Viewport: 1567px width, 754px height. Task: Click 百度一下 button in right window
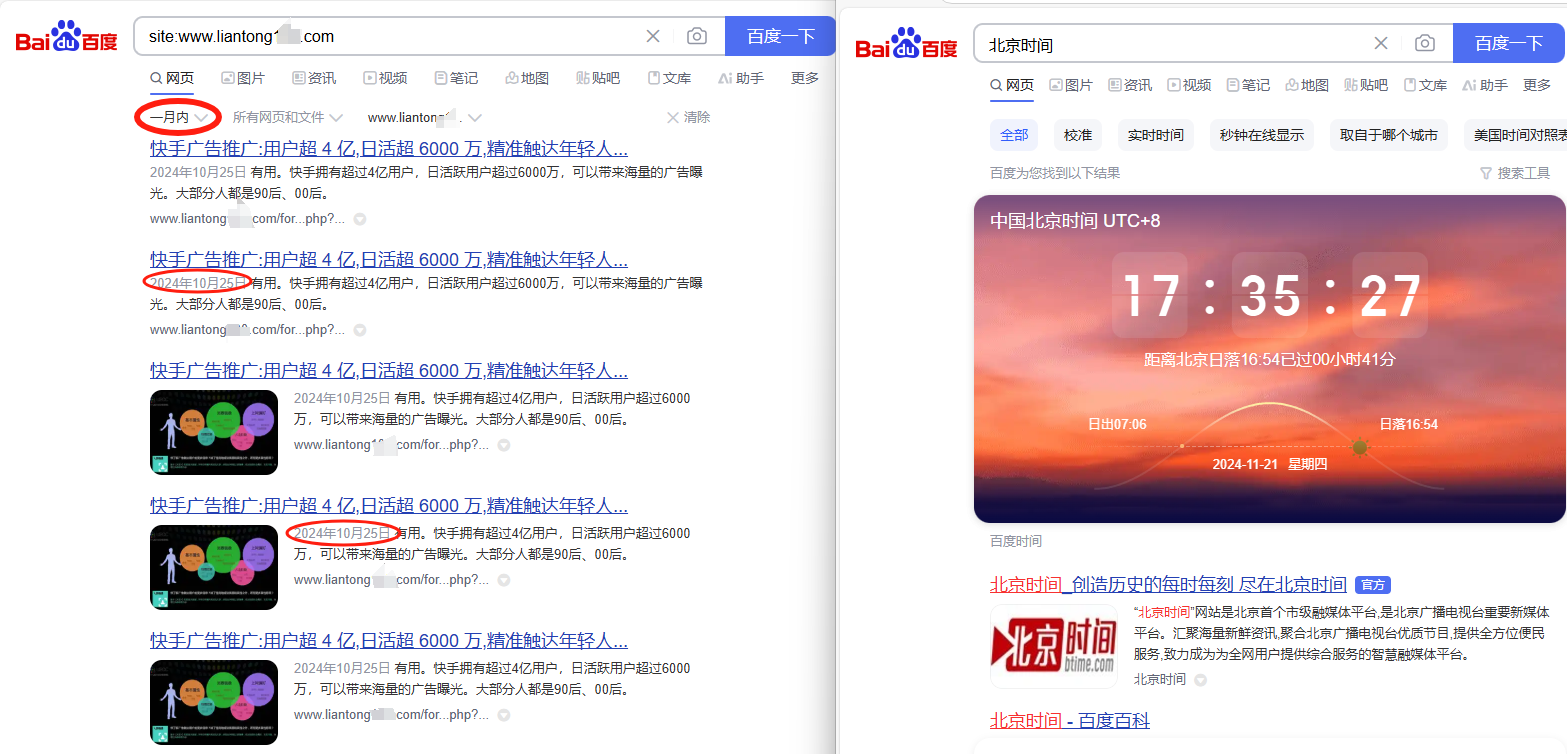[x=1508, y=43]
